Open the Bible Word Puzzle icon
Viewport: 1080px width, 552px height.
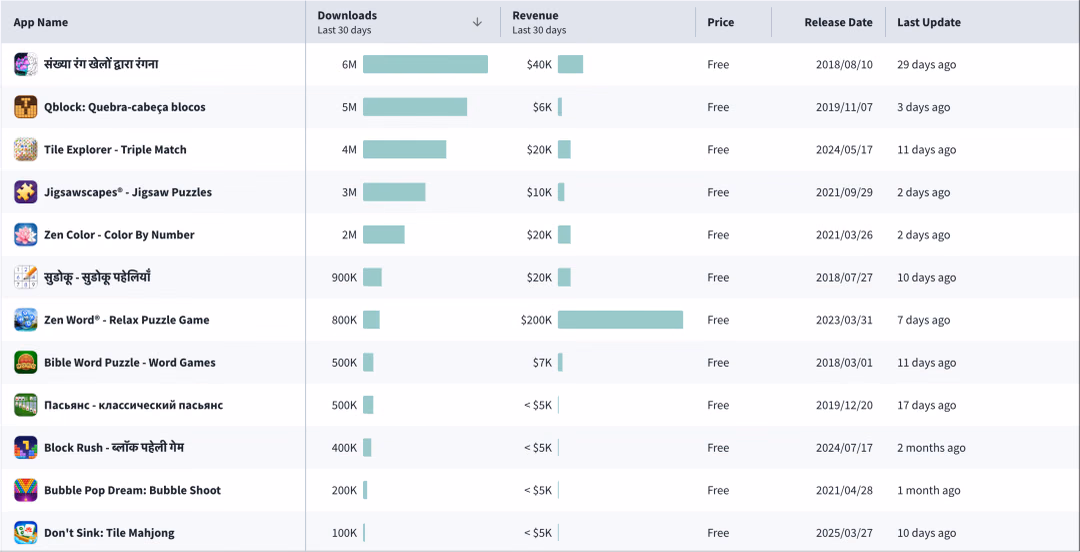[25, 362]
